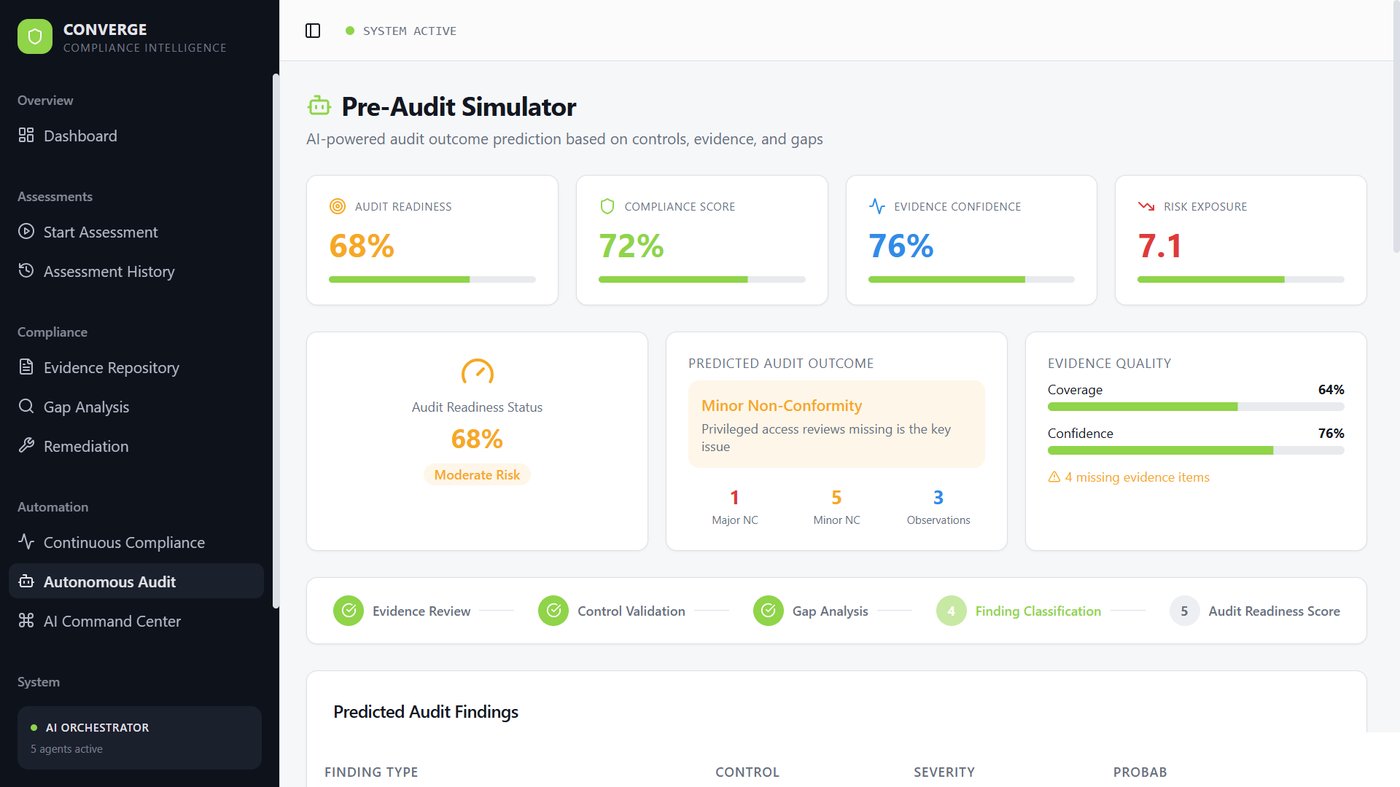The width and height of the screenshot is (1400, 787).
Task: Click the Major NC count of 1
Action: pos(734,497)
